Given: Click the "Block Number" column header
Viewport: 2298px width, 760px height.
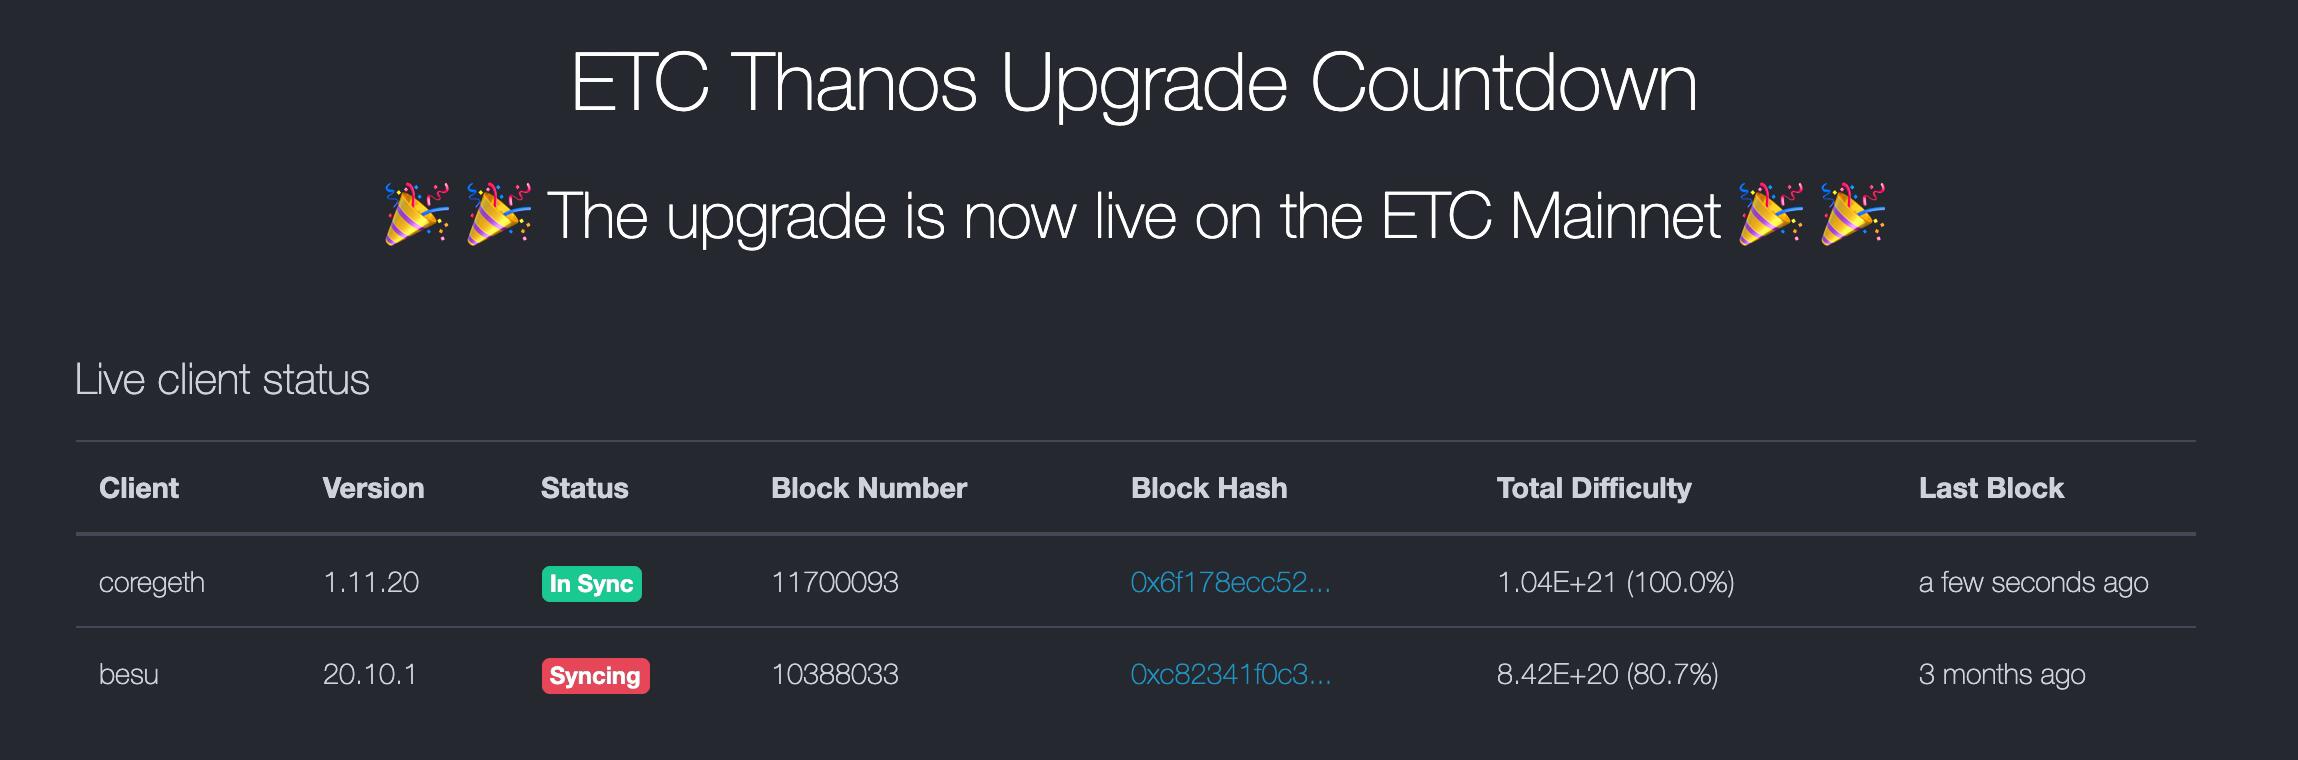Looking at the screenshot, I should click(x=869, y=488).
